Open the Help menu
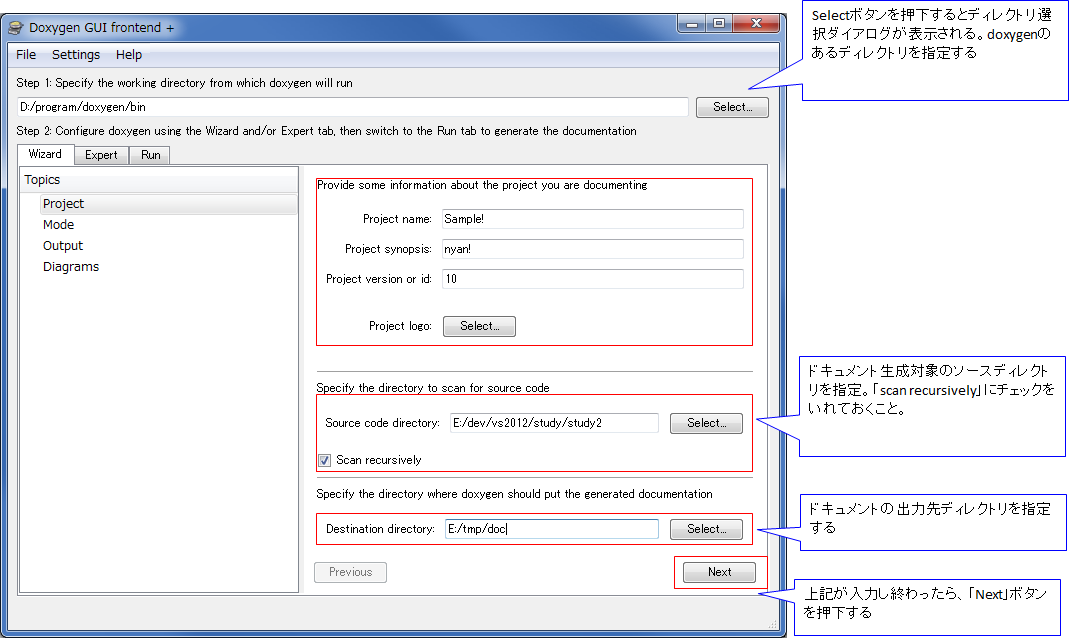Image resolution: width=1069 pixels, height=638 pixels. tap(129, 55)
